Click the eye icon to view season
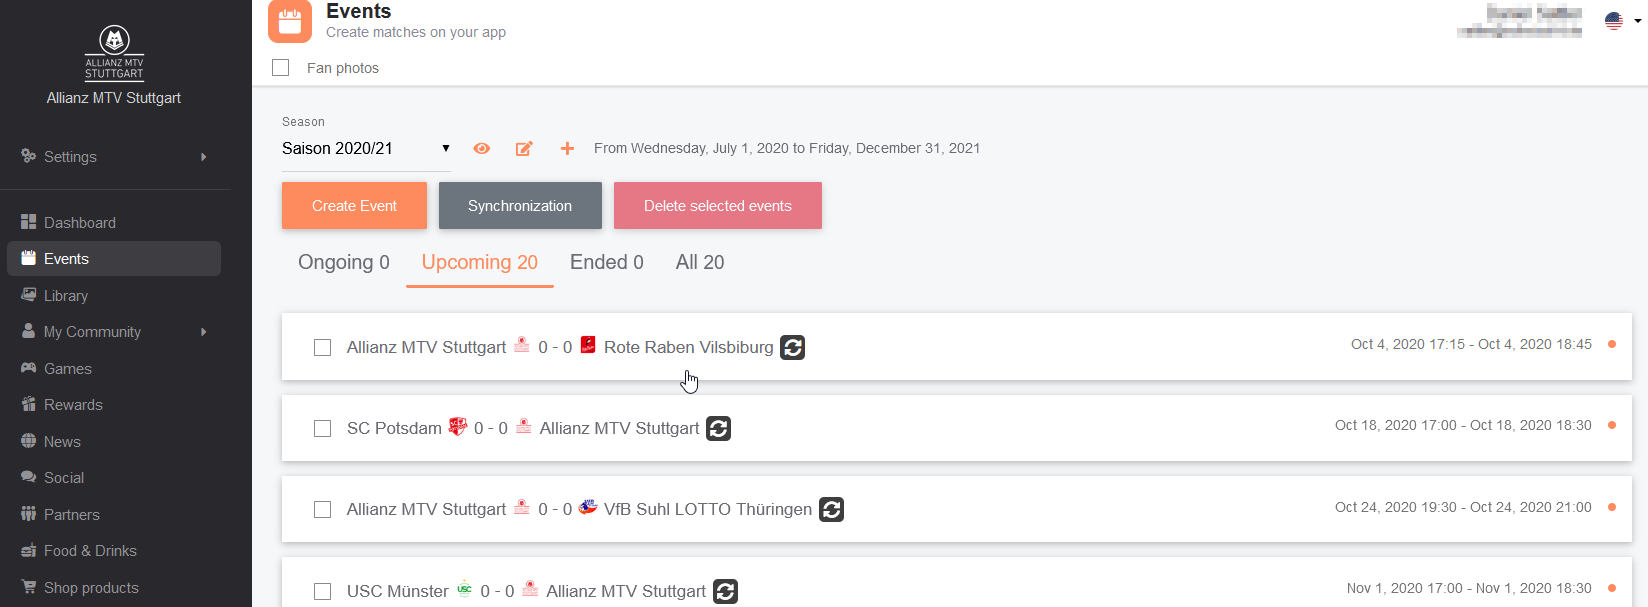 tap(482, 149)
